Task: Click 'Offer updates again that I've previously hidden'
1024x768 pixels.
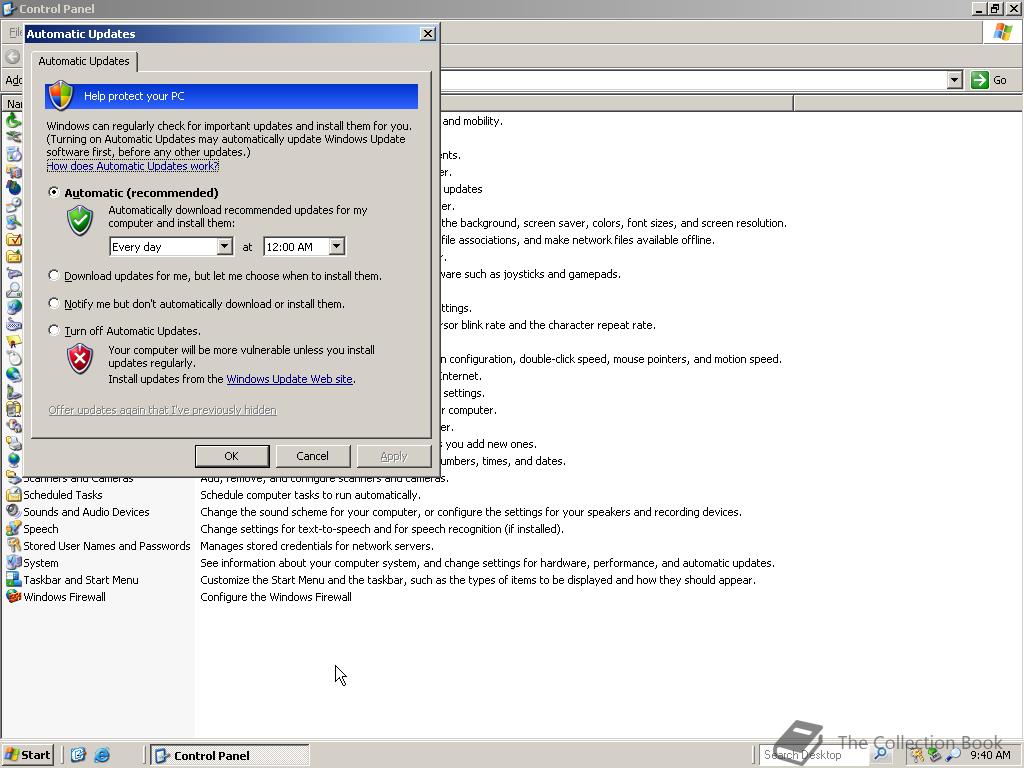Action: click(162, 410)
